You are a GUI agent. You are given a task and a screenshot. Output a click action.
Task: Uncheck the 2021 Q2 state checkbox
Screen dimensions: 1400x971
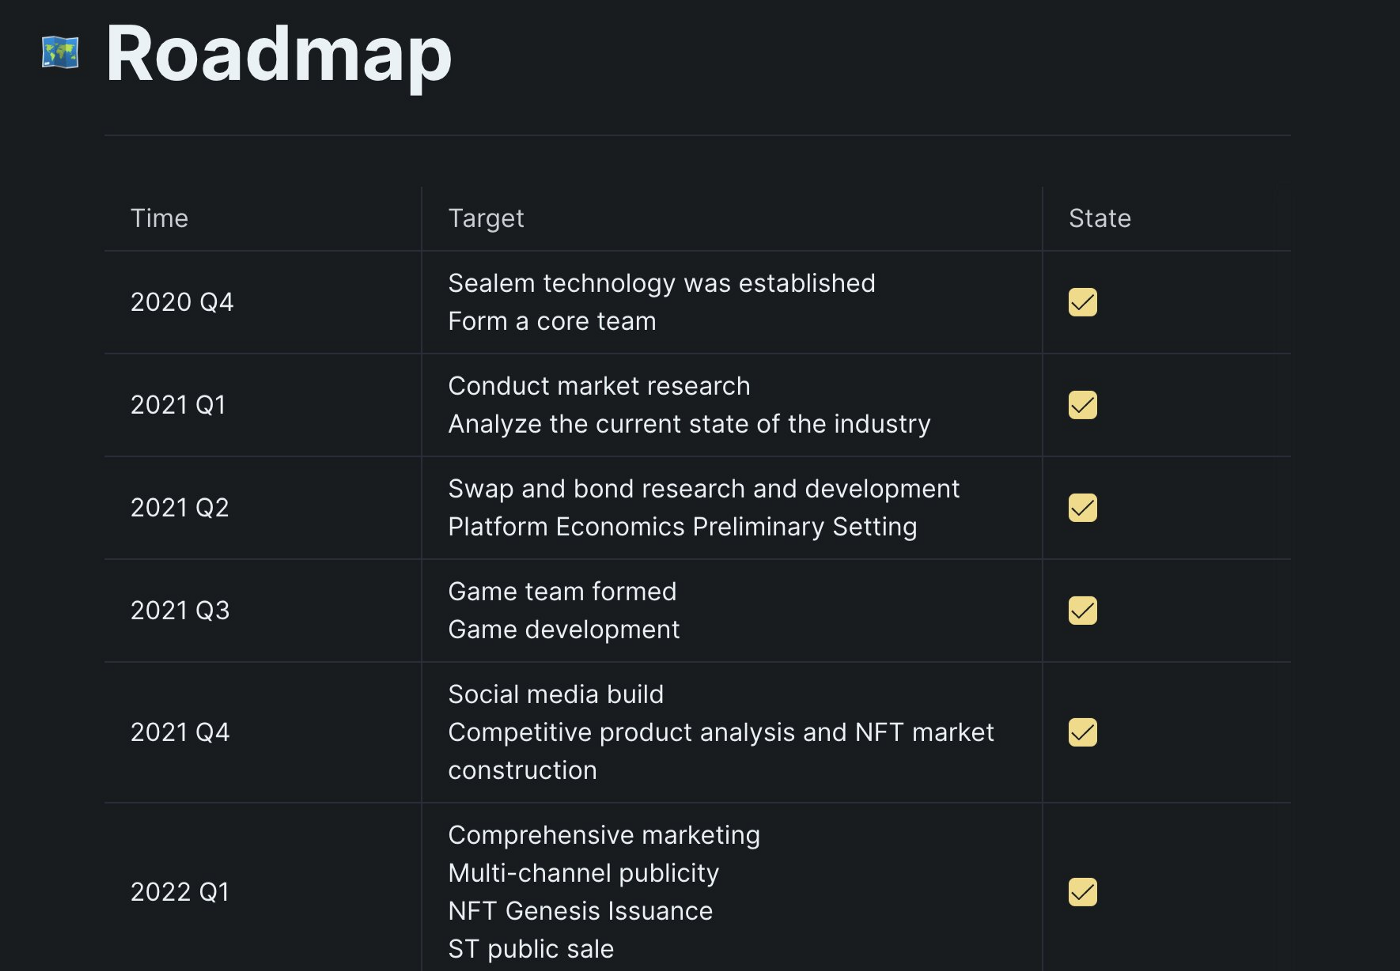[x=1083, y=508]
